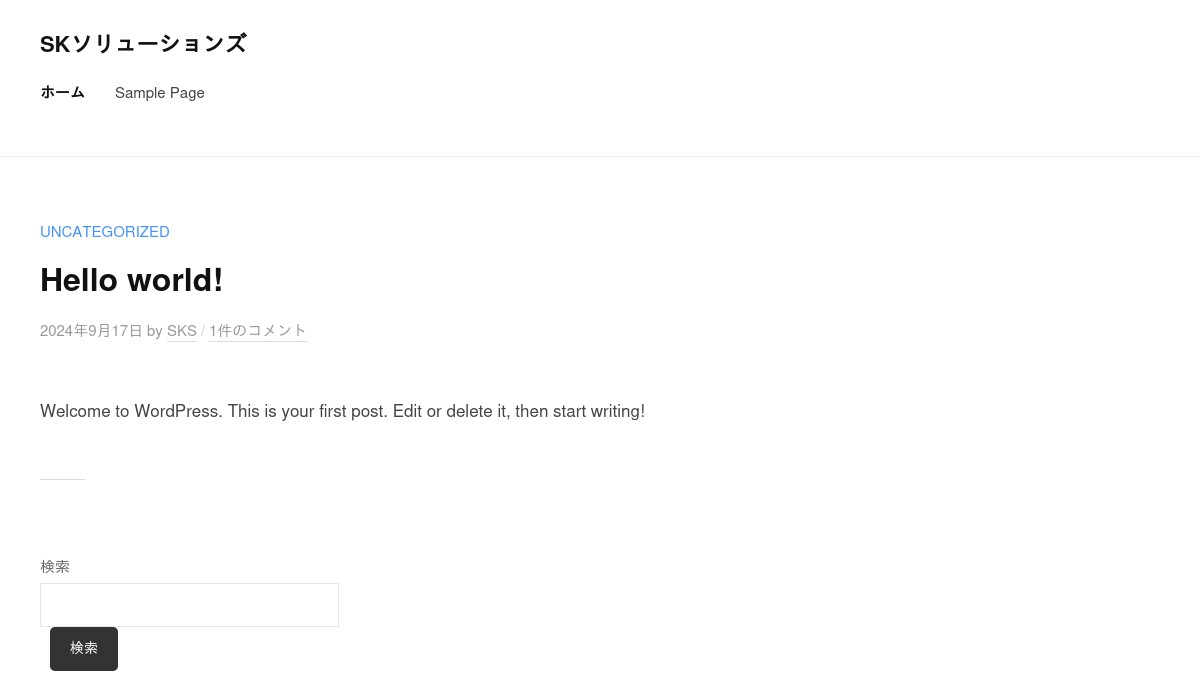Open the SKソリューションズ site title link
1200x678 pixels.
(143, 44)
